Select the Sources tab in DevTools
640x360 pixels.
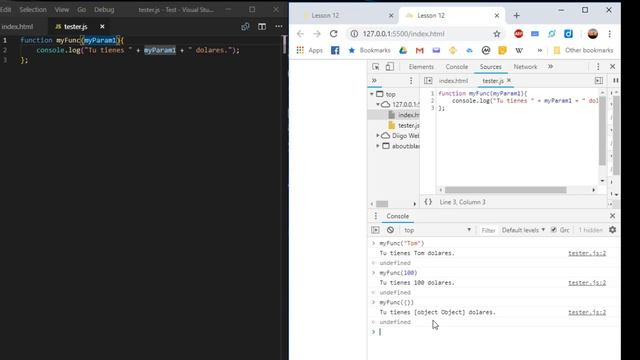[490, 67]
